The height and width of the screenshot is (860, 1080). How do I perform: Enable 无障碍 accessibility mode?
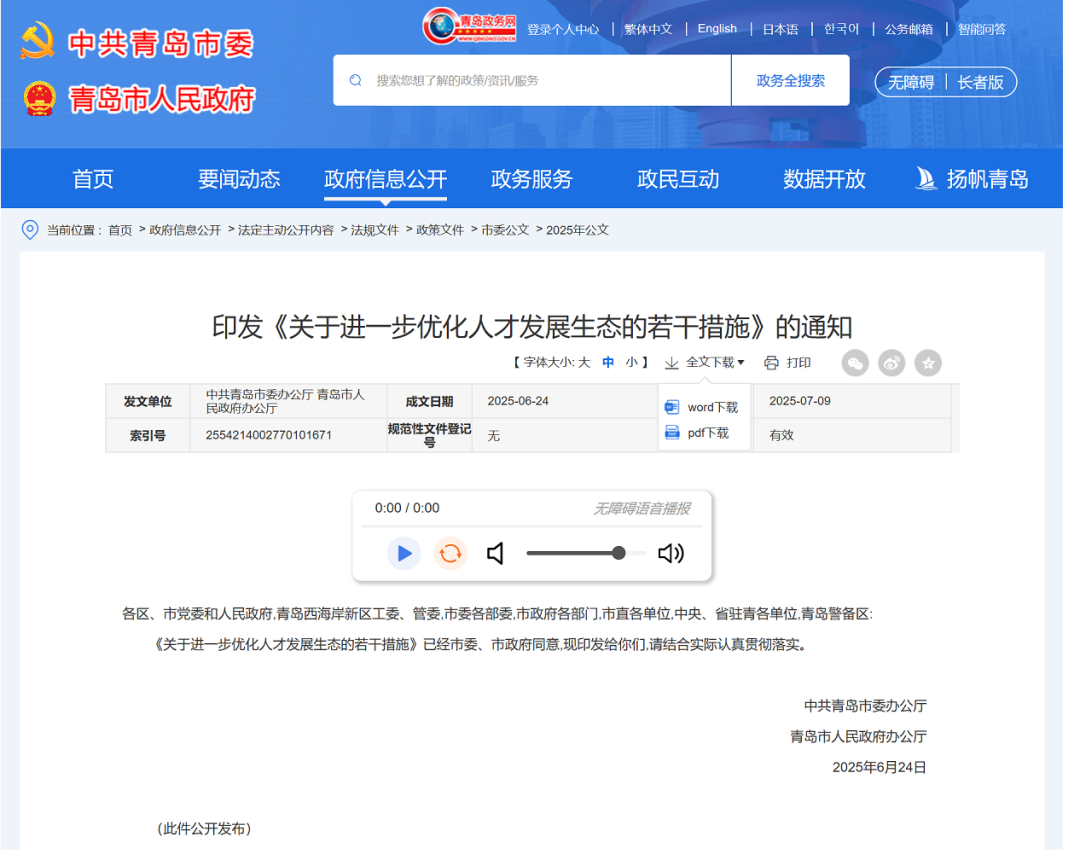[x=910, y=82]
